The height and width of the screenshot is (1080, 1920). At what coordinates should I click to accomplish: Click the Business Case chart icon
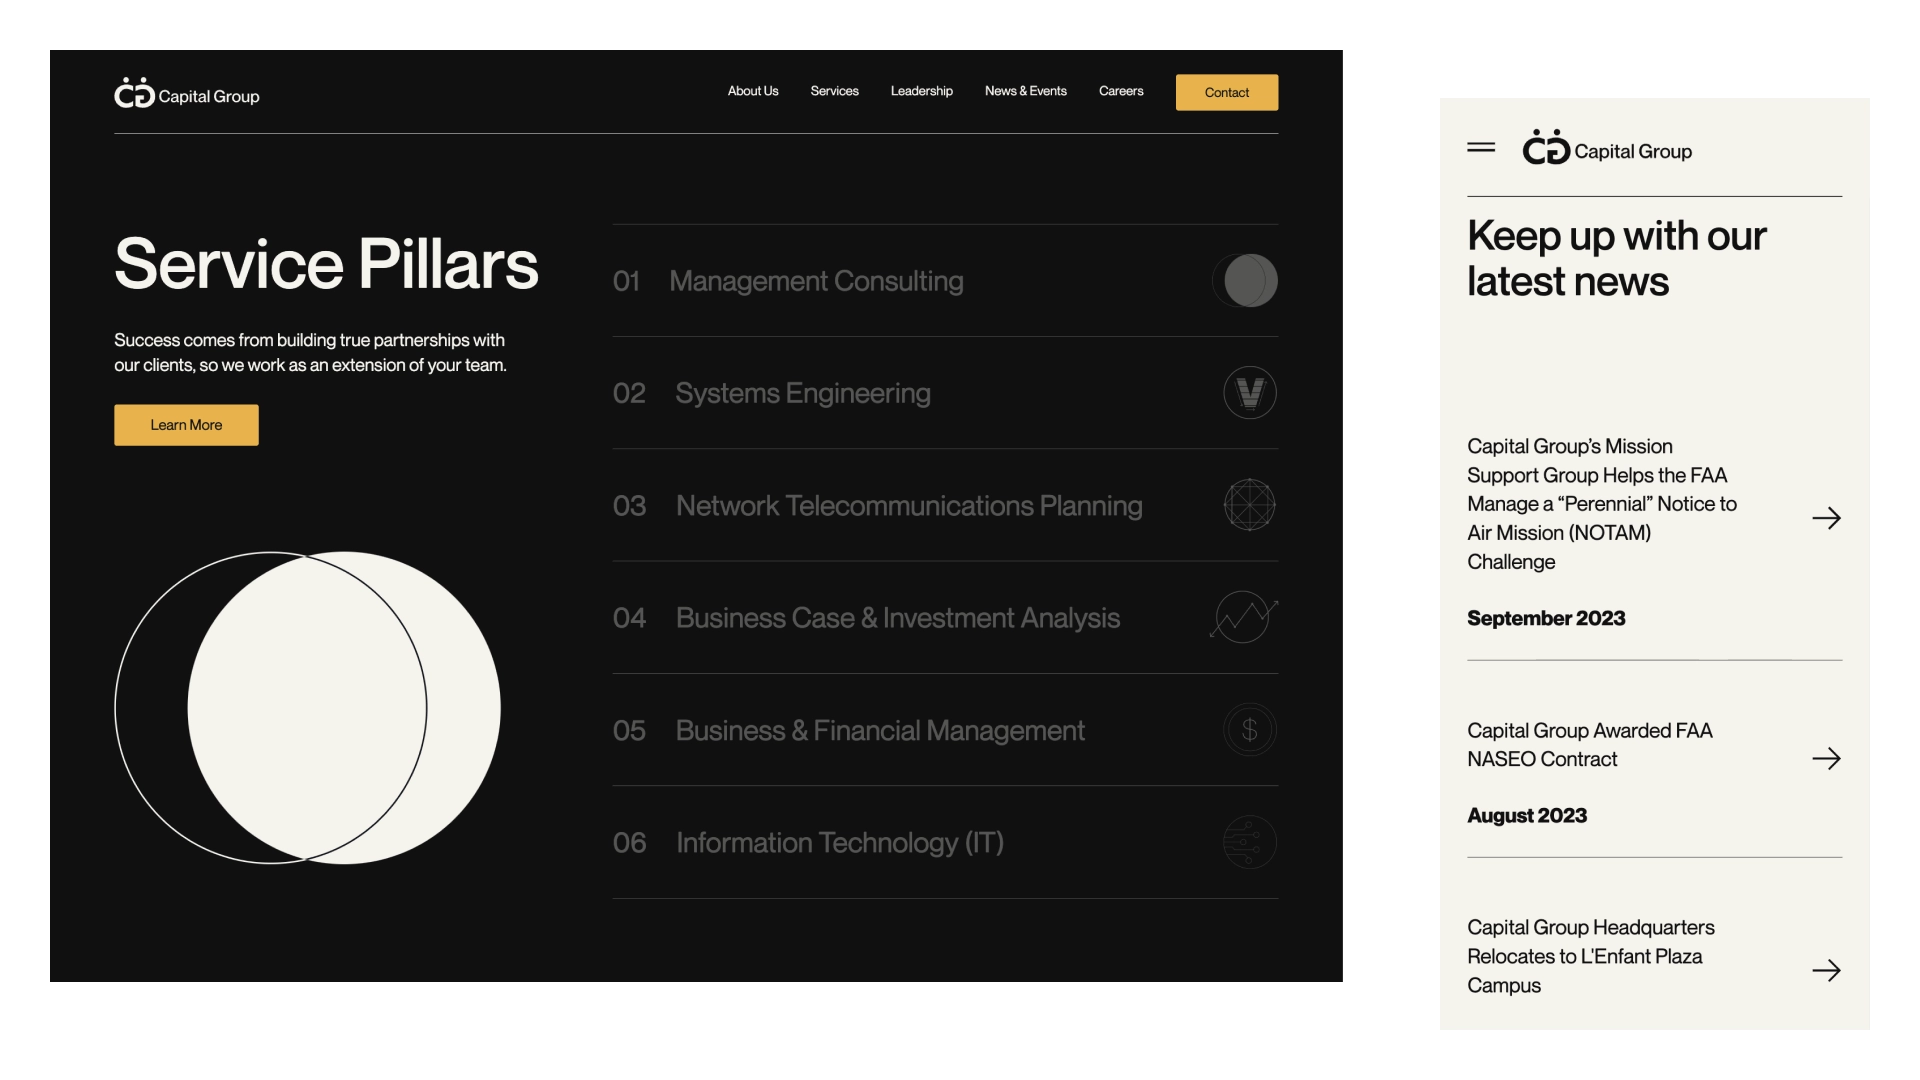(x=1244, y=617)
